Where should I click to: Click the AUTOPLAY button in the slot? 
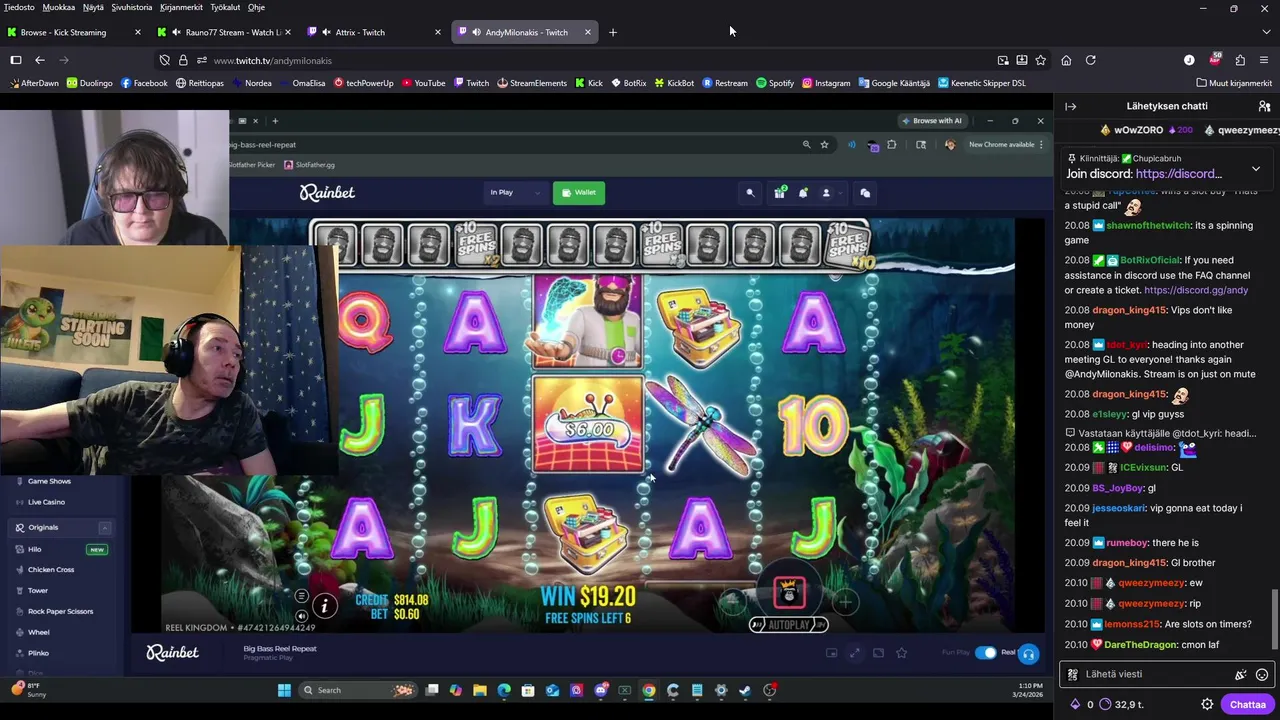(x=789, y=625)
